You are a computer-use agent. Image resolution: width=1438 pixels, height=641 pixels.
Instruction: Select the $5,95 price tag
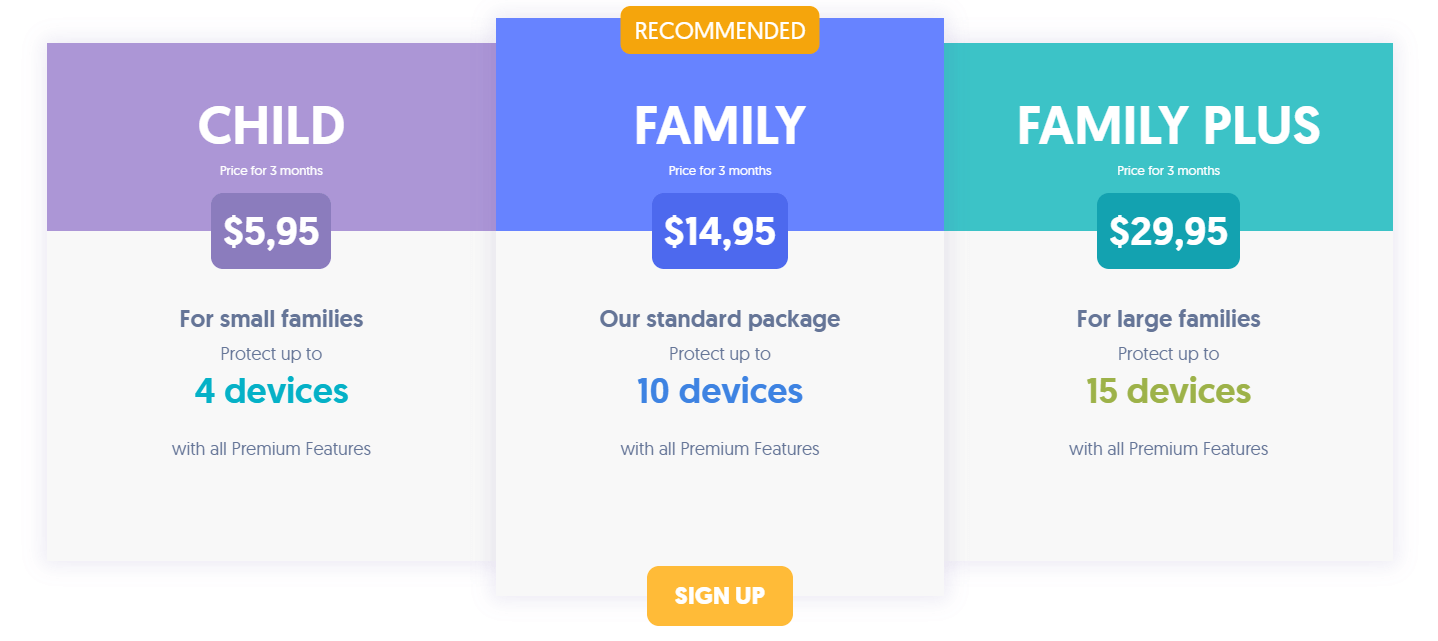point(271,231)
